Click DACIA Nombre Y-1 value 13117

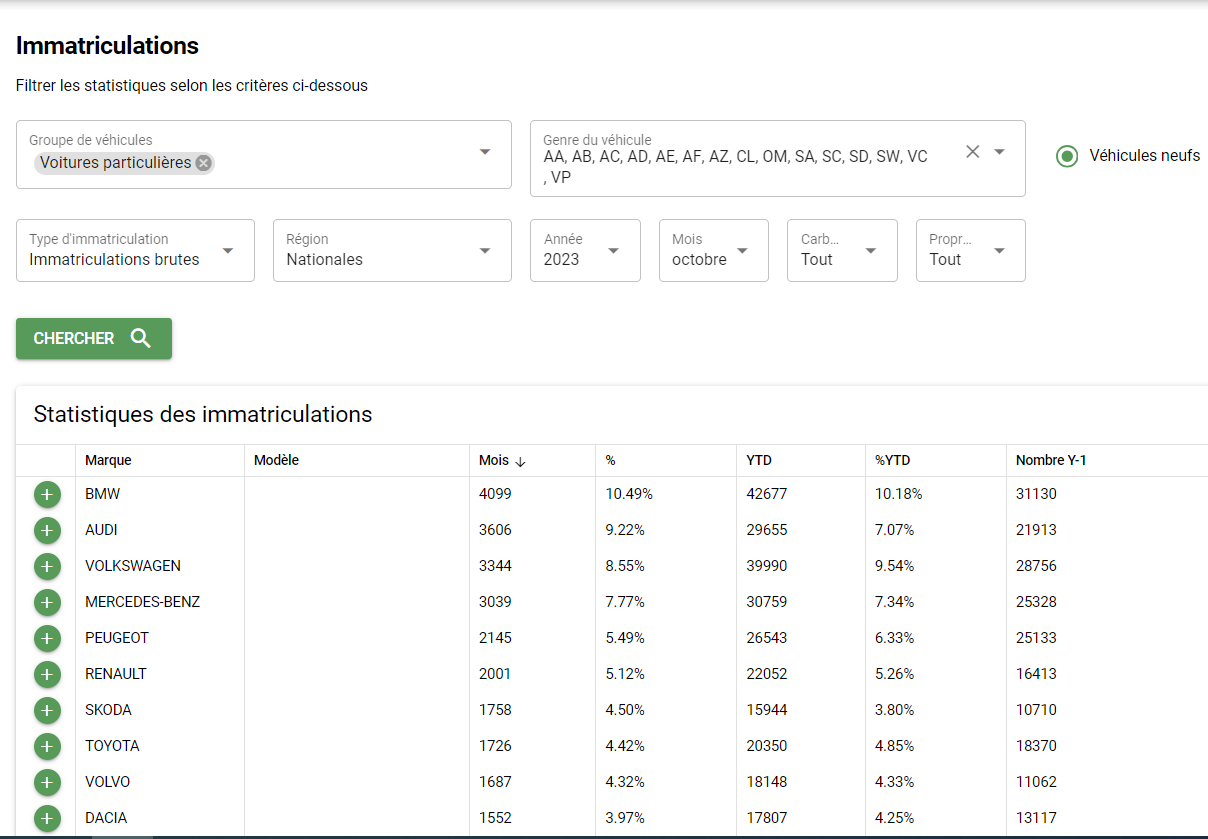point(1036,818)
